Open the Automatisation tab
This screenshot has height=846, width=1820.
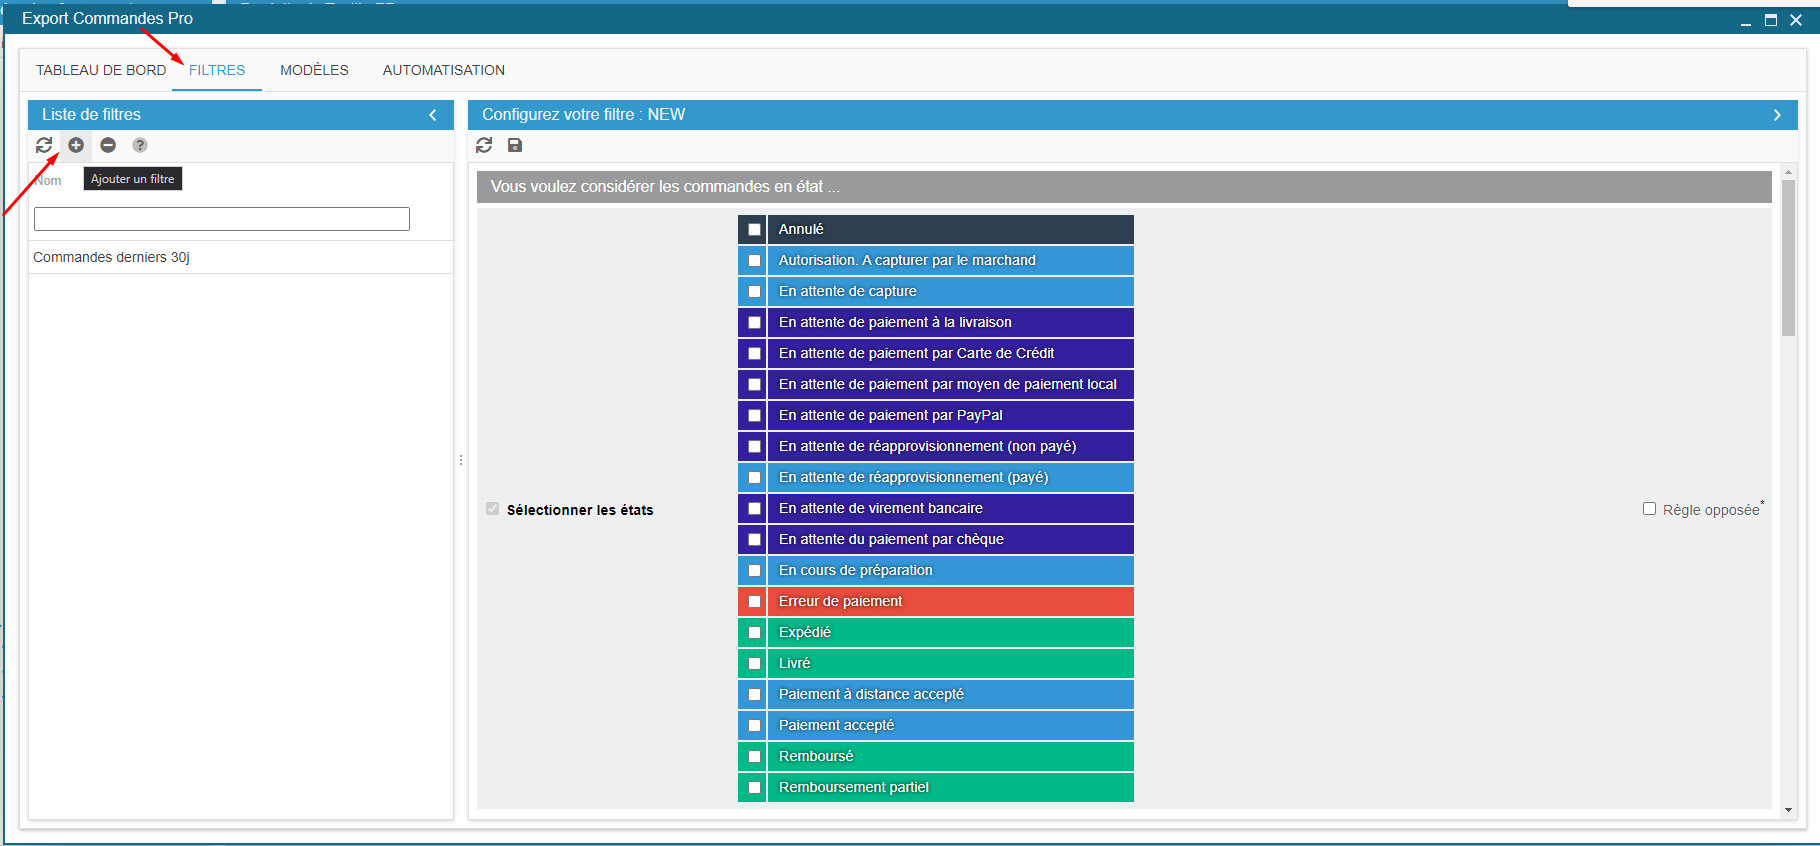(x=443, y=70)
